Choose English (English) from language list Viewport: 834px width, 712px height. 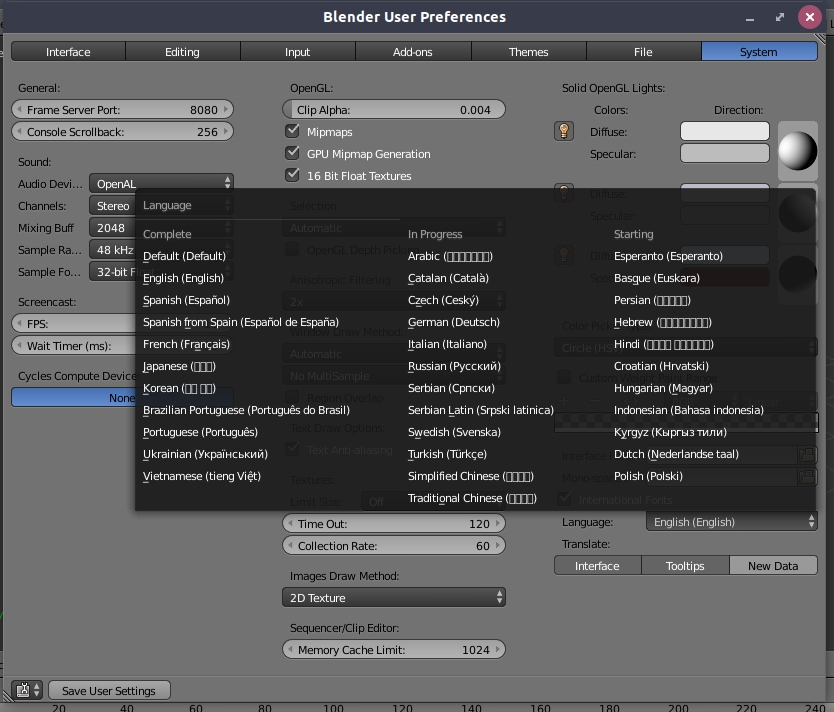184,278
